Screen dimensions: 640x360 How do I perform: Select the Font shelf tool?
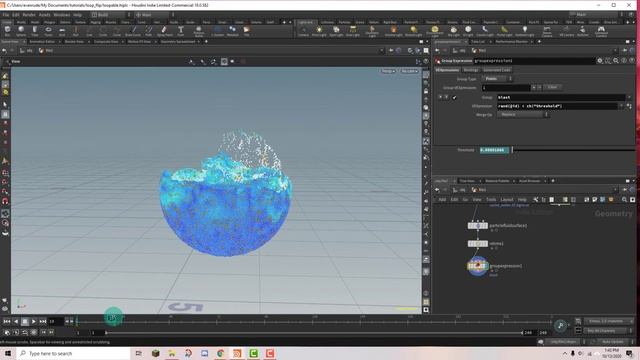point(181,31)
